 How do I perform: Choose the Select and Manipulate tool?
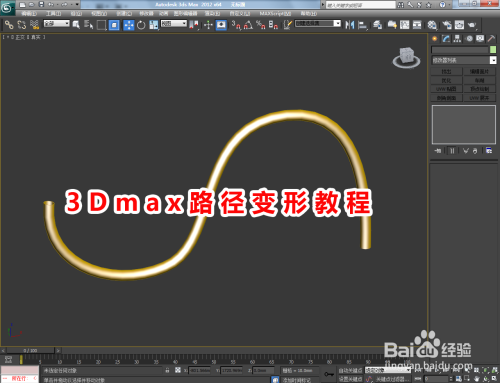point(208,25)
